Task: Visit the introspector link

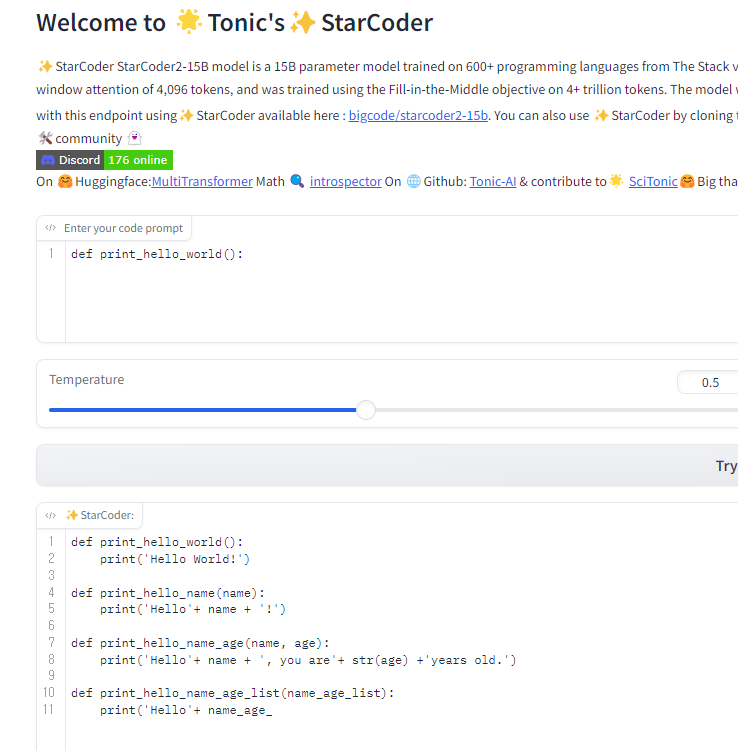Action: point(345,182)
